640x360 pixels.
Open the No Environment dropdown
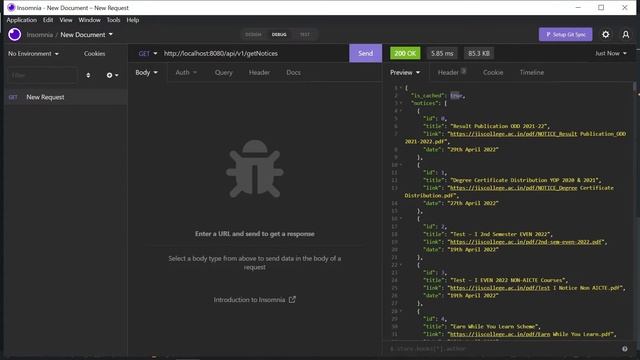[x=33, y=53]
